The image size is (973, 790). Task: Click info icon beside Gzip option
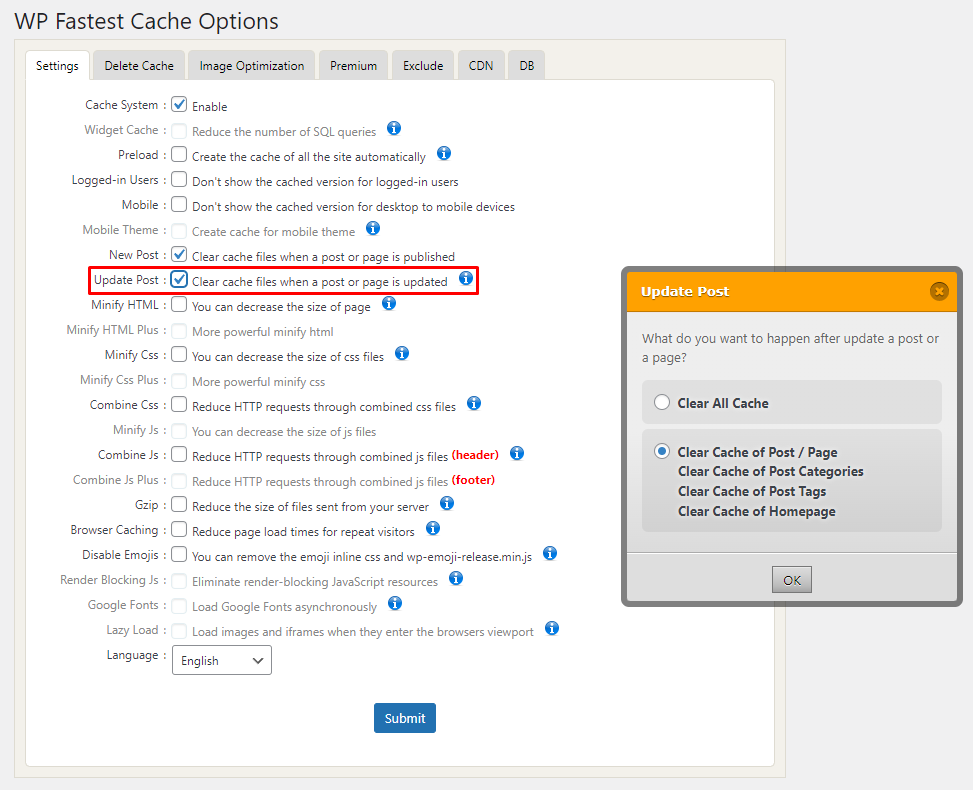447,504
